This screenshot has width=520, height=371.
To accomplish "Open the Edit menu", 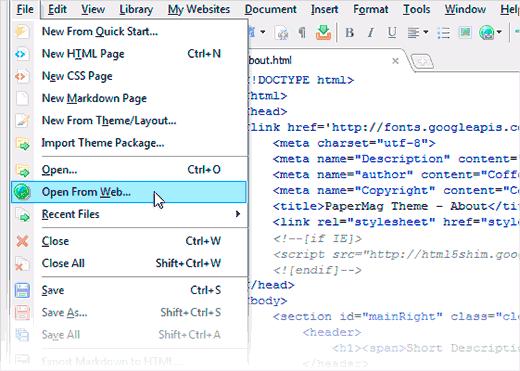I will click(57, 9).
